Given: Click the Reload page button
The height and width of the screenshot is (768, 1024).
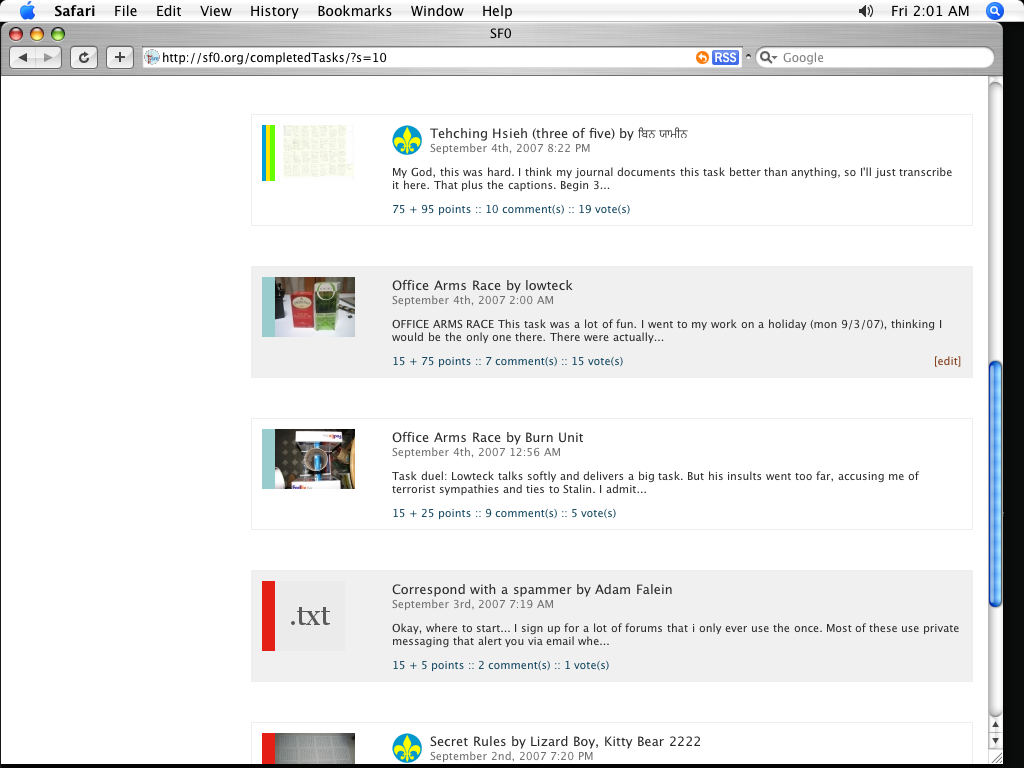Looking at the screenshot, I should tap(83, 58).
